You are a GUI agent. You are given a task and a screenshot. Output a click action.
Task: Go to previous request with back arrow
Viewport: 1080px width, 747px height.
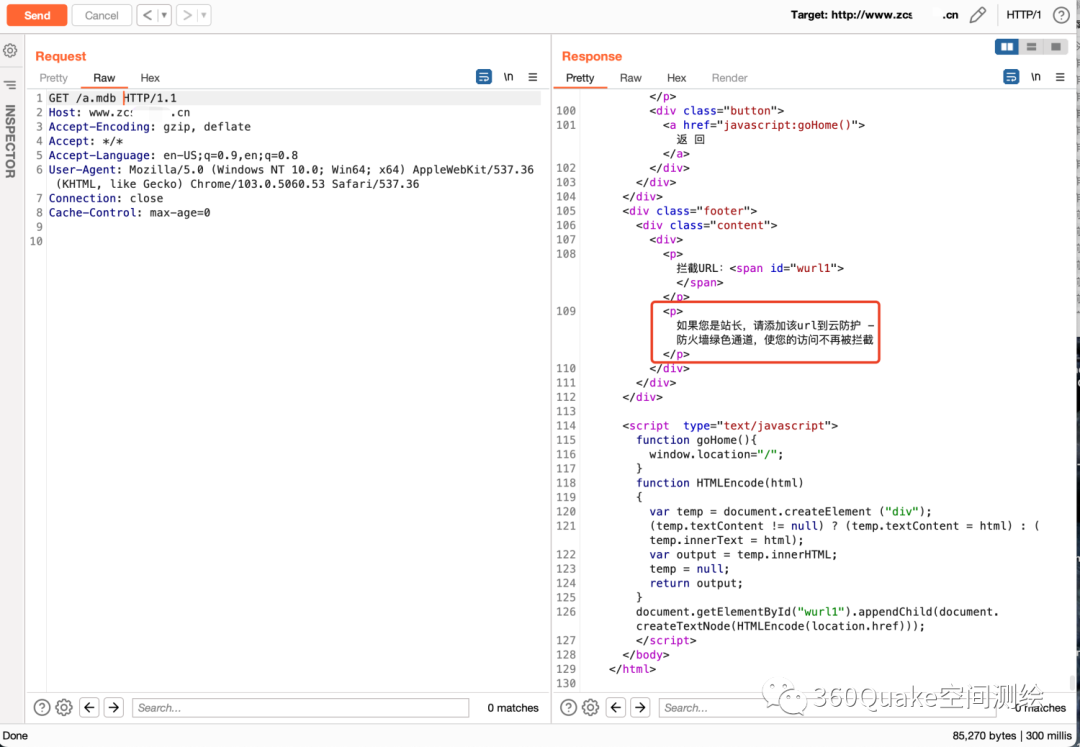(x=147, y=15)
